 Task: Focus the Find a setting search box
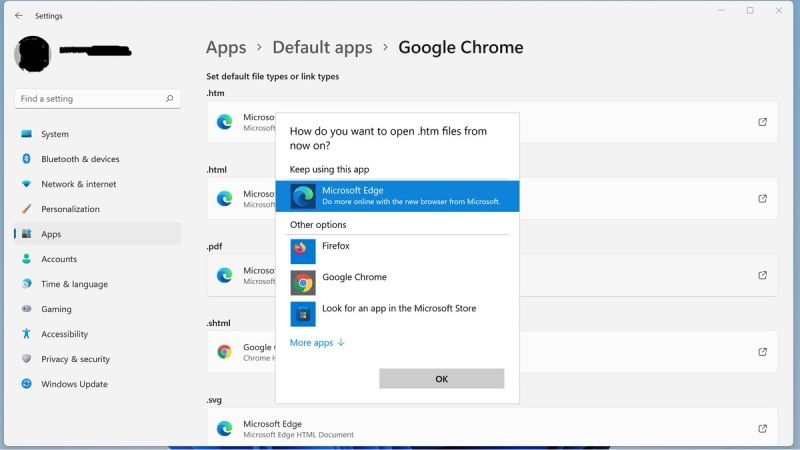pos(97,98)
